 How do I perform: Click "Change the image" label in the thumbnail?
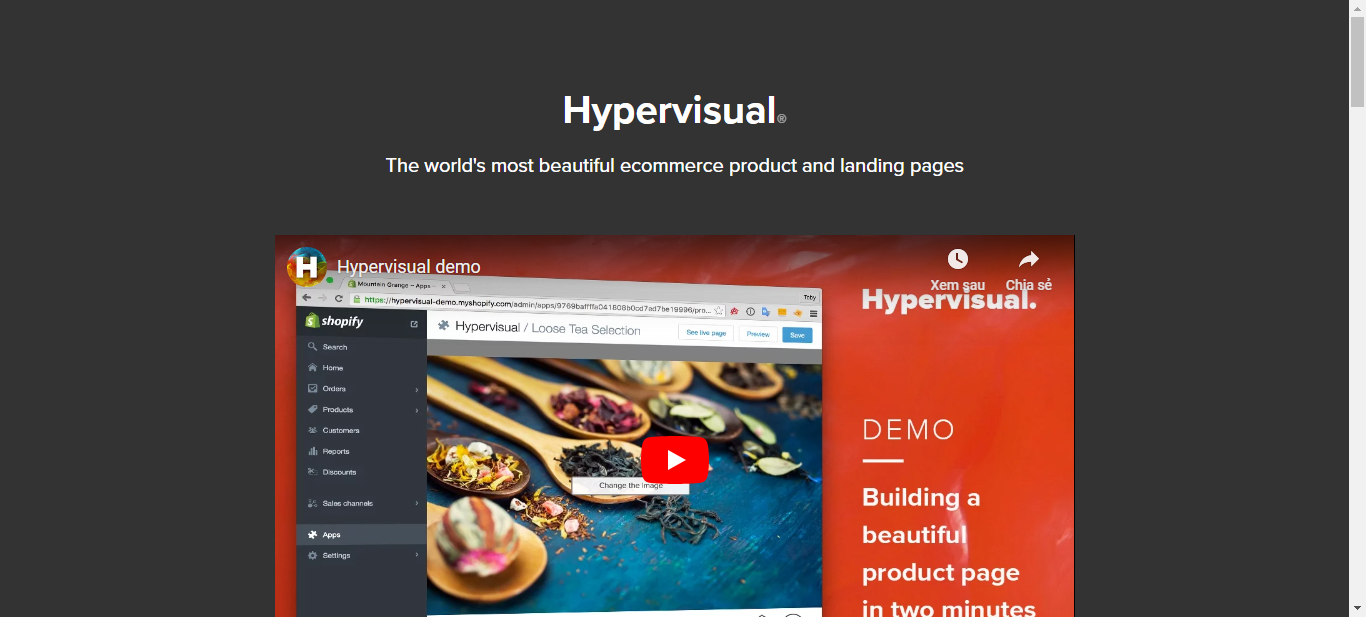[x=631, y=485]
